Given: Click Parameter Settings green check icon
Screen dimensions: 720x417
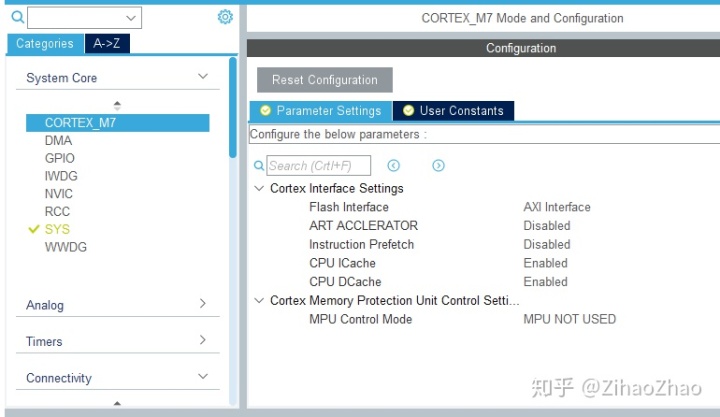Looking at the screenshot, I should coord(265,111).
